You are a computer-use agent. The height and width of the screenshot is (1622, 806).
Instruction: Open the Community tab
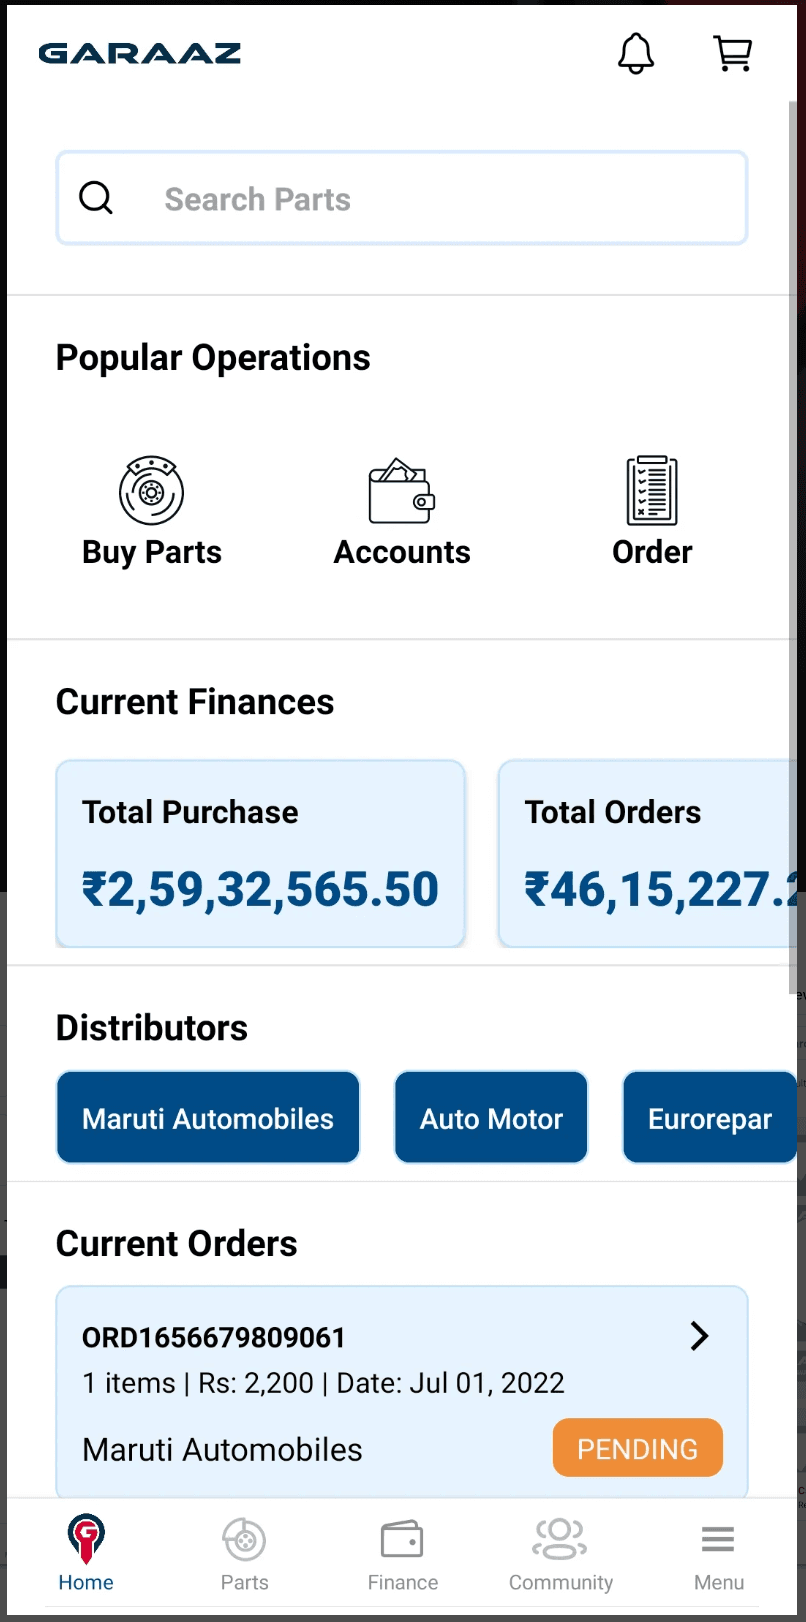(560, 1552)
